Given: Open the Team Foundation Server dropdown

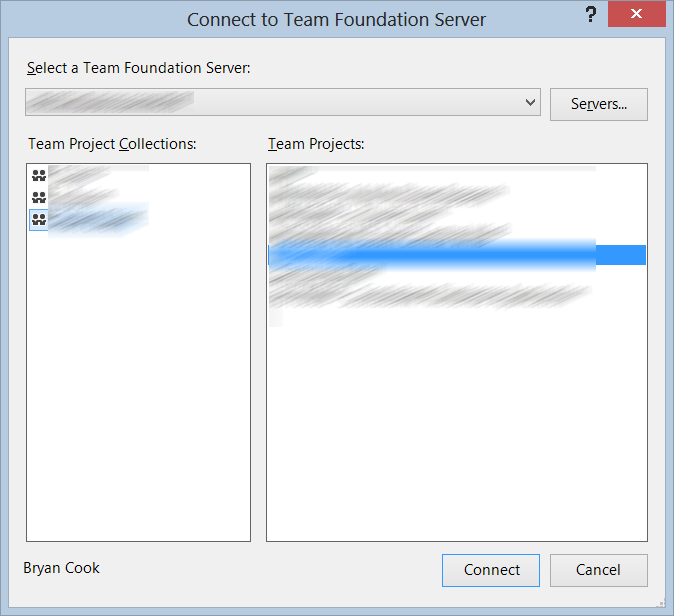Looking at the screenshot, I should coord(283,102).
